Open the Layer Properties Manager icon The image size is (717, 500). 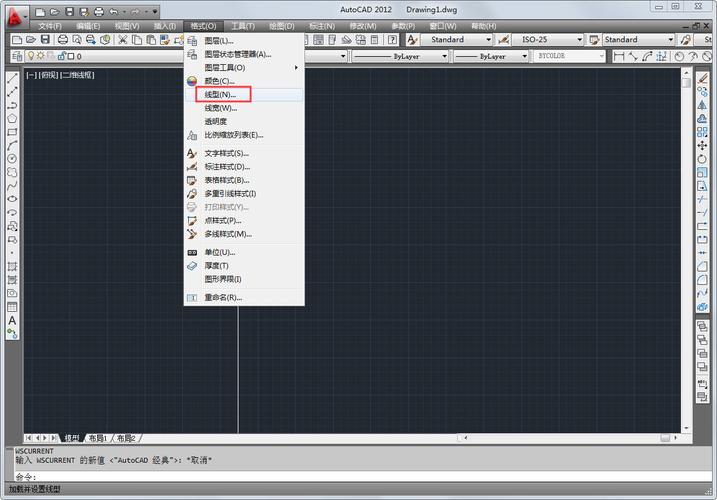point(17,56)
